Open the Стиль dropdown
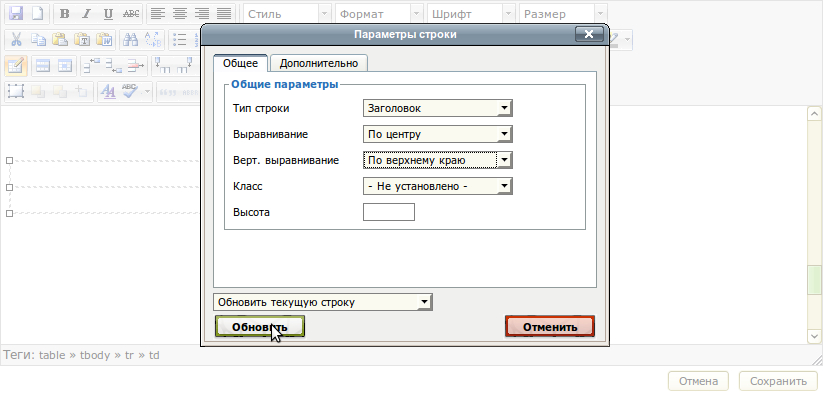This screenshot has width=823, height=403. click(287, 14)
